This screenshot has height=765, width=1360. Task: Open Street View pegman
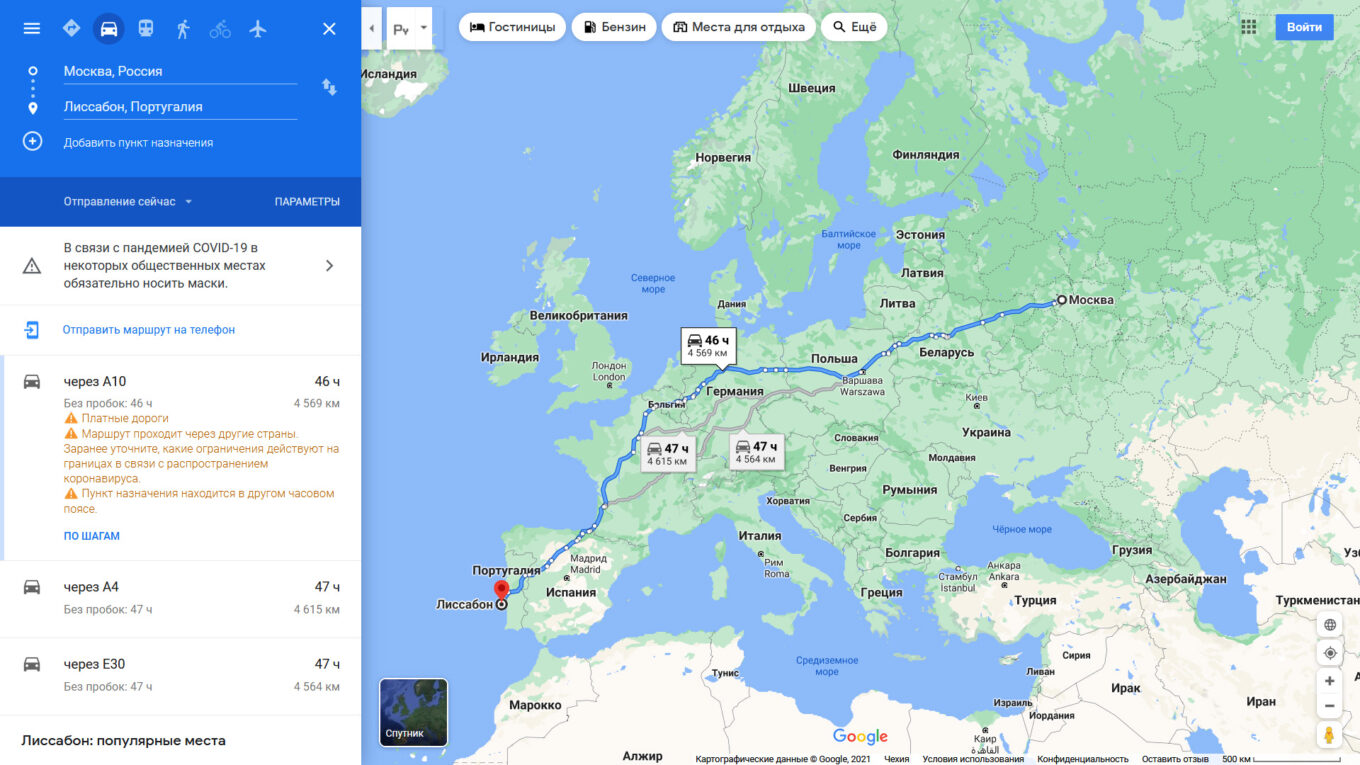(1329, 735)
